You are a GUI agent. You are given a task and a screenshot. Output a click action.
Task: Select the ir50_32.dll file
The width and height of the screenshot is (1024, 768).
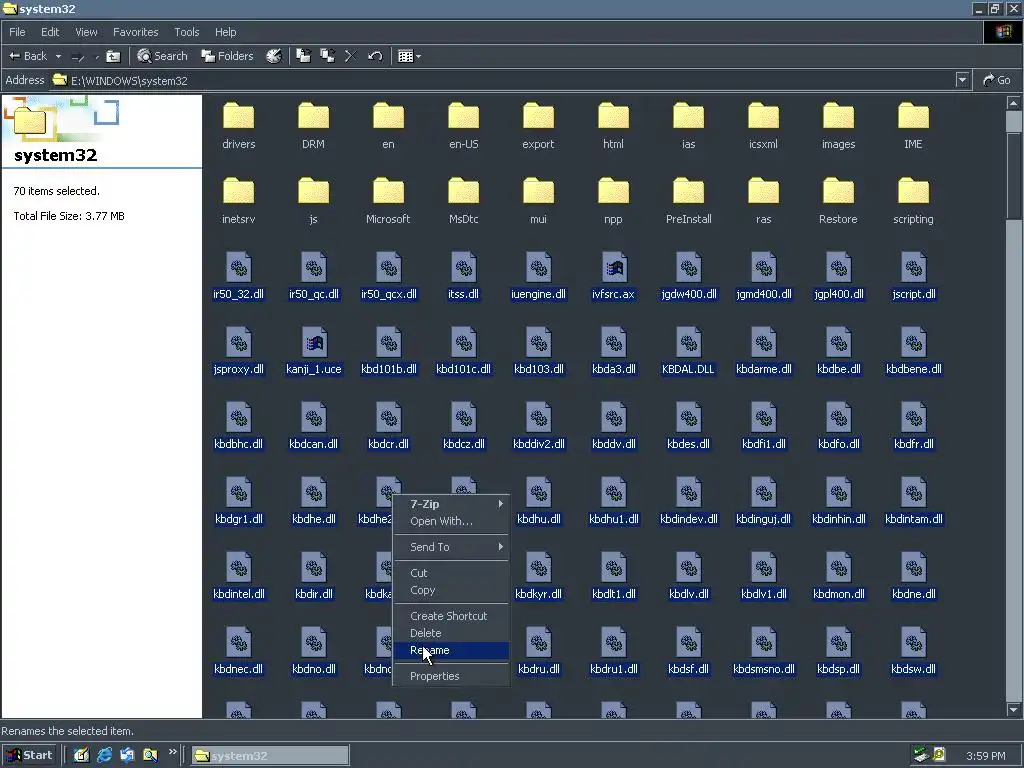[238, 276]
